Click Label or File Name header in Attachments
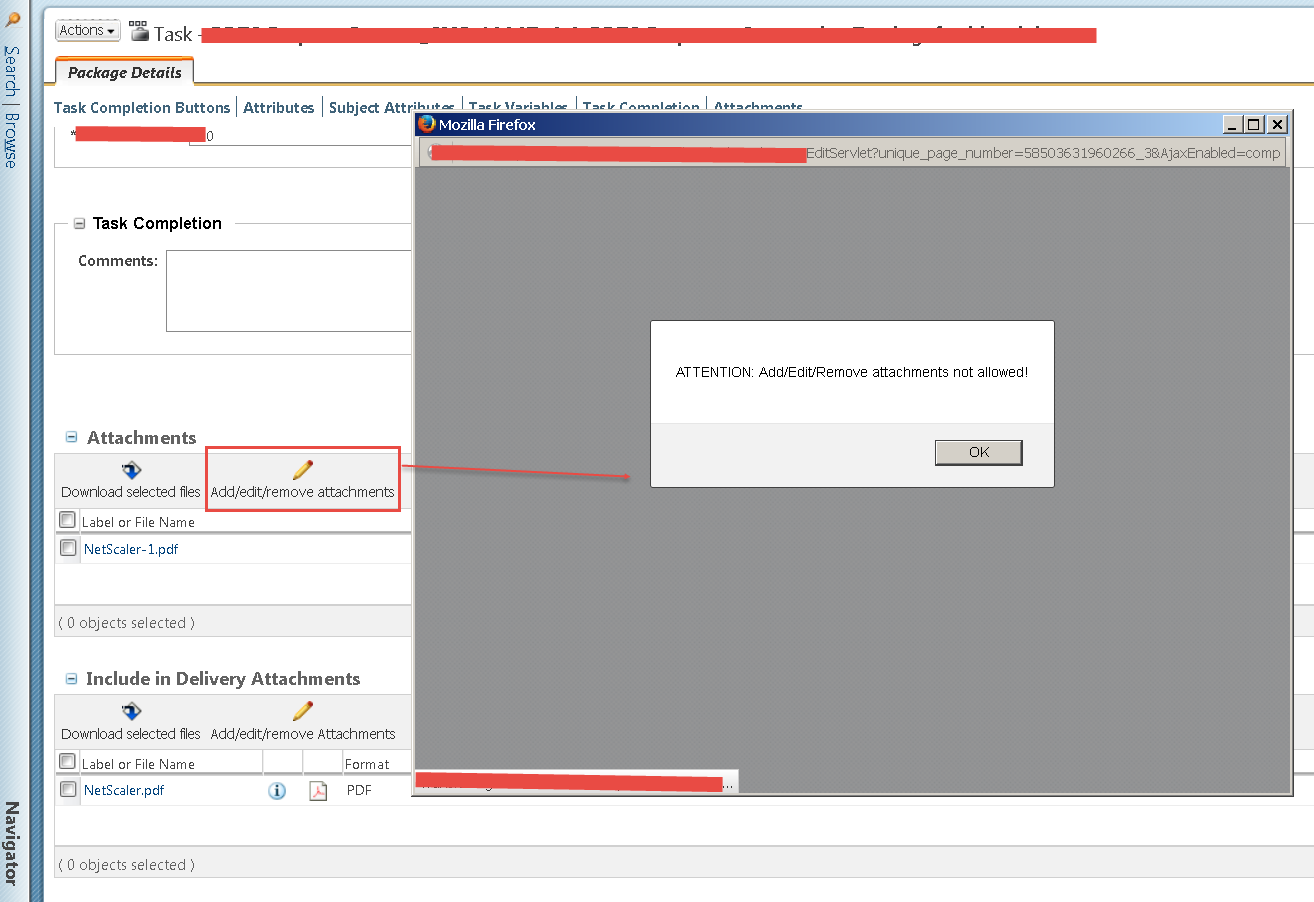1314x902 pixels. point(138,522)
